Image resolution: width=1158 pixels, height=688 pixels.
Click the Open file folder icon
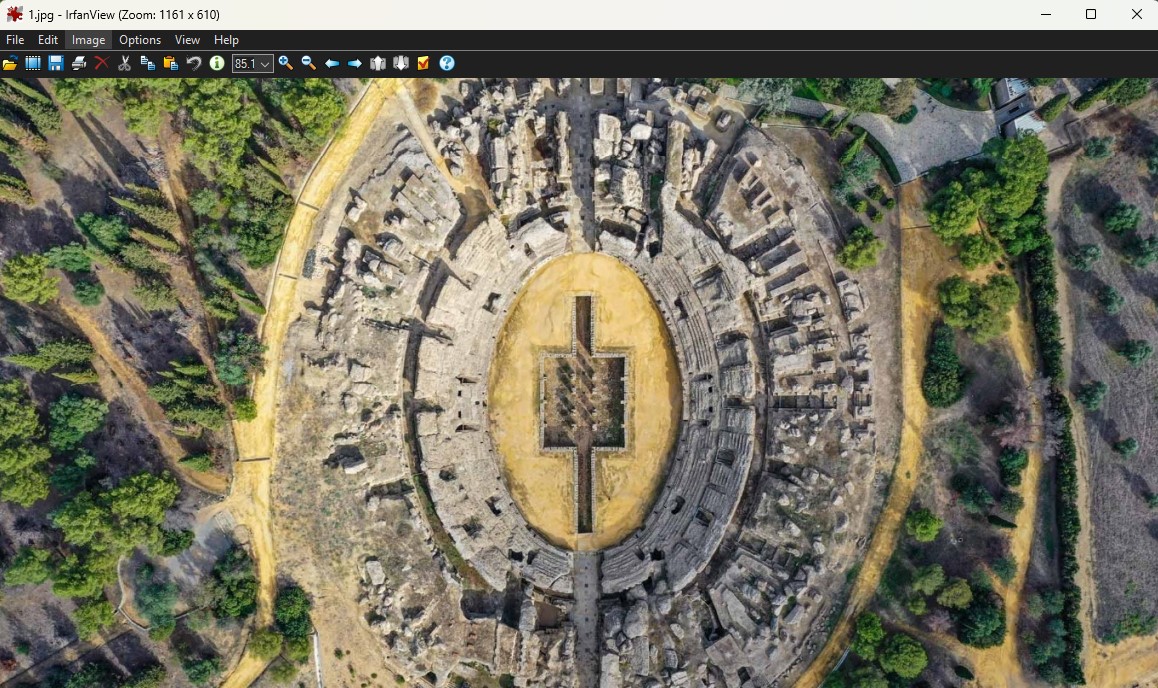click(x=10, y=63)
